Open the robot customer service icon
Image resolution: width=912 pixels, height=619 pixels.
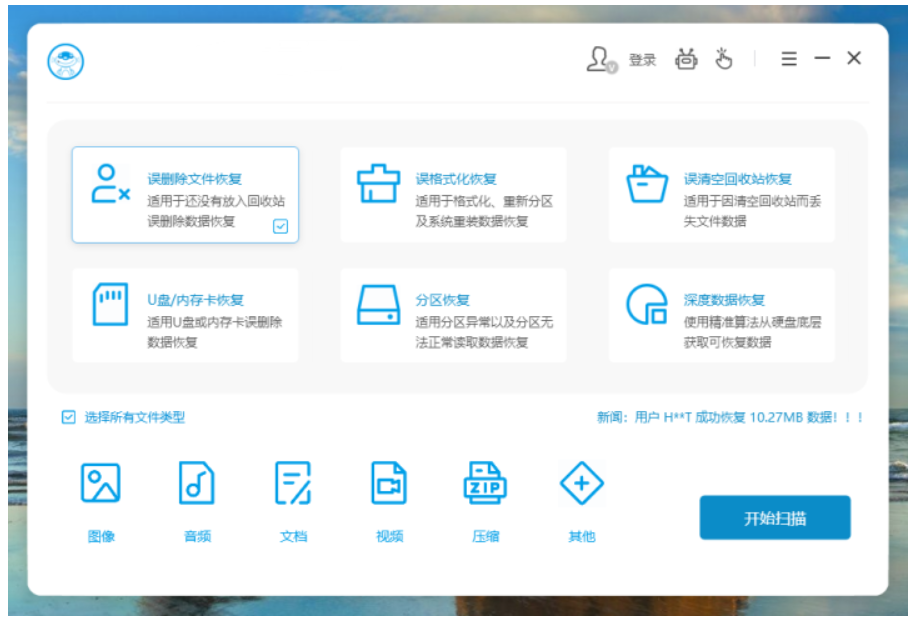686,59
